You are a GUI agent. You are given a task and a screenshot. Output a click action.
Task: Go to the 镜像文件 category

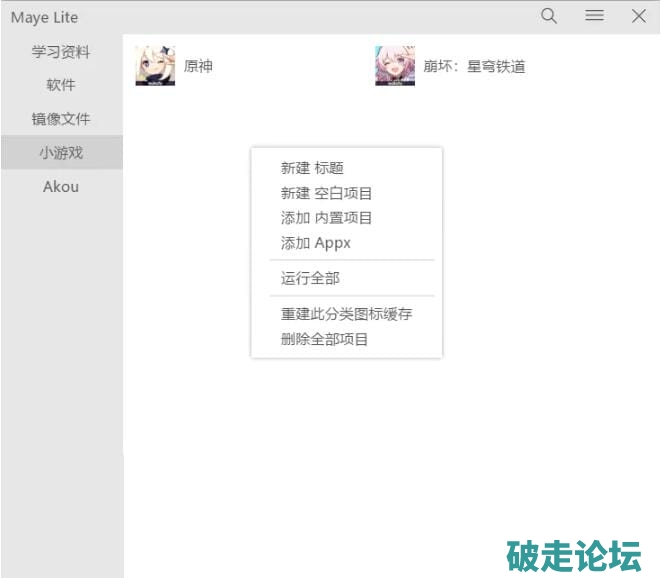pos(61,119)
